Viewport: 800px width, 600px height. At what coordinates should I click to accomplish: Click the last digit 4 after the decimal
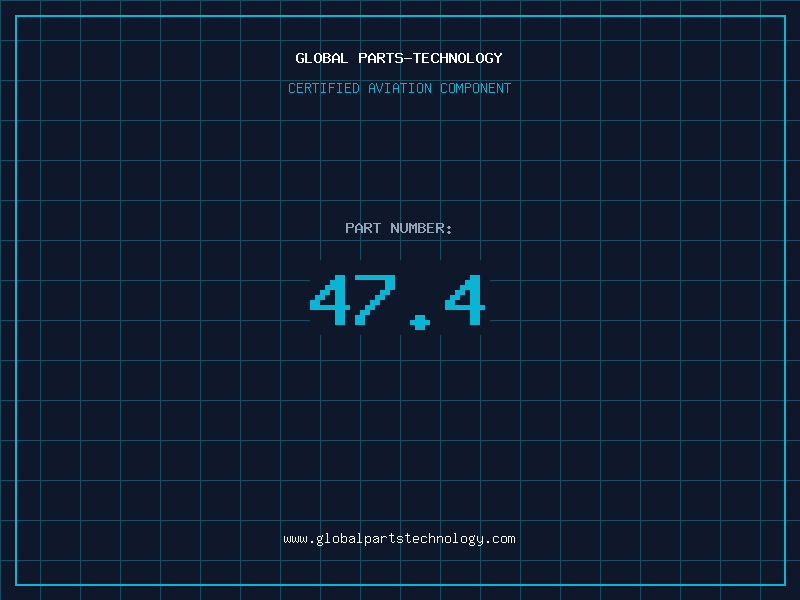click(465, 300)
